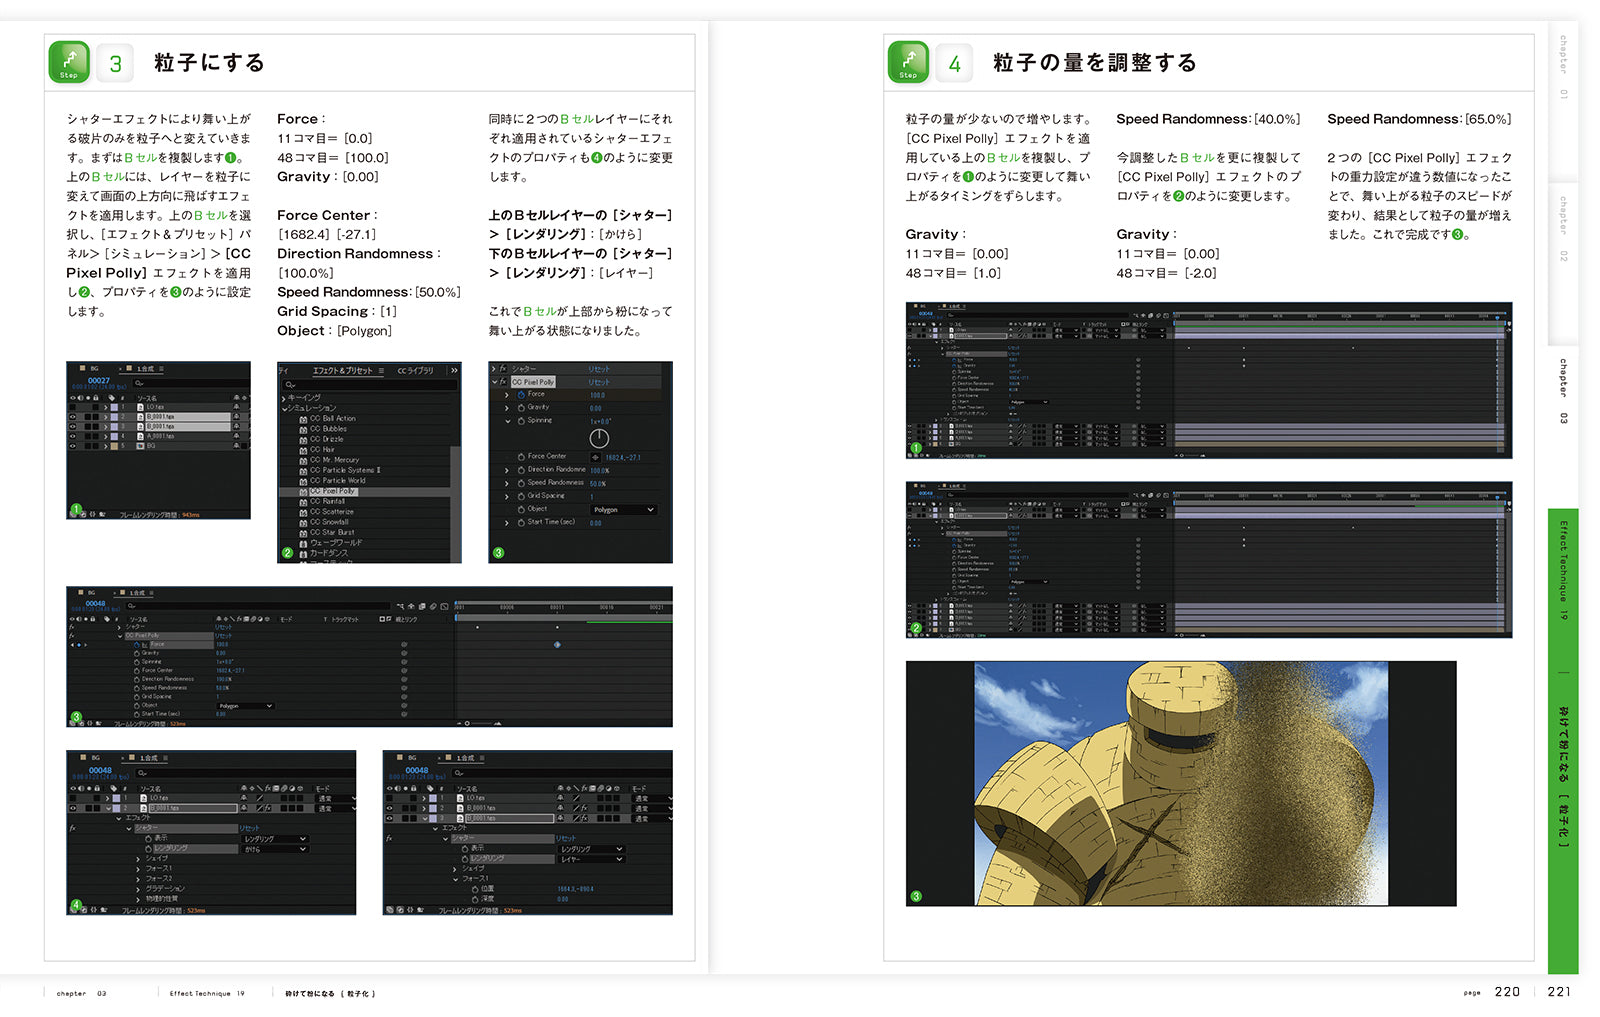Toggle eye of layer 2 B_0001.tga in かけら timeline
1600x1017 pixels.
73,808
